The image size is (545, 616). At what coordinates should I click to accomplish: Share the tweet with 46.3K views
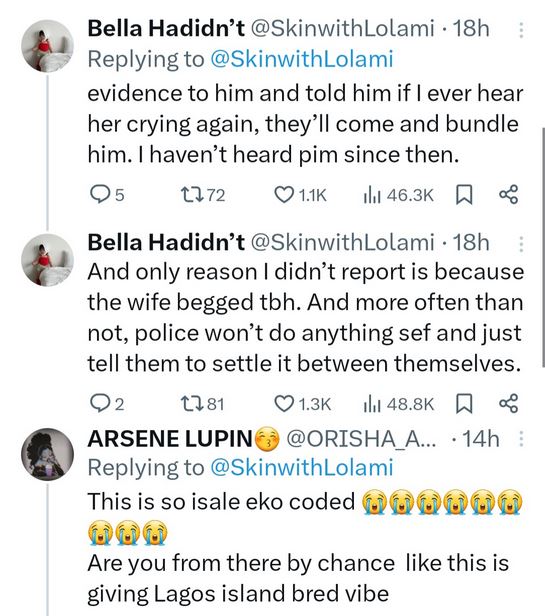(508, 195)
